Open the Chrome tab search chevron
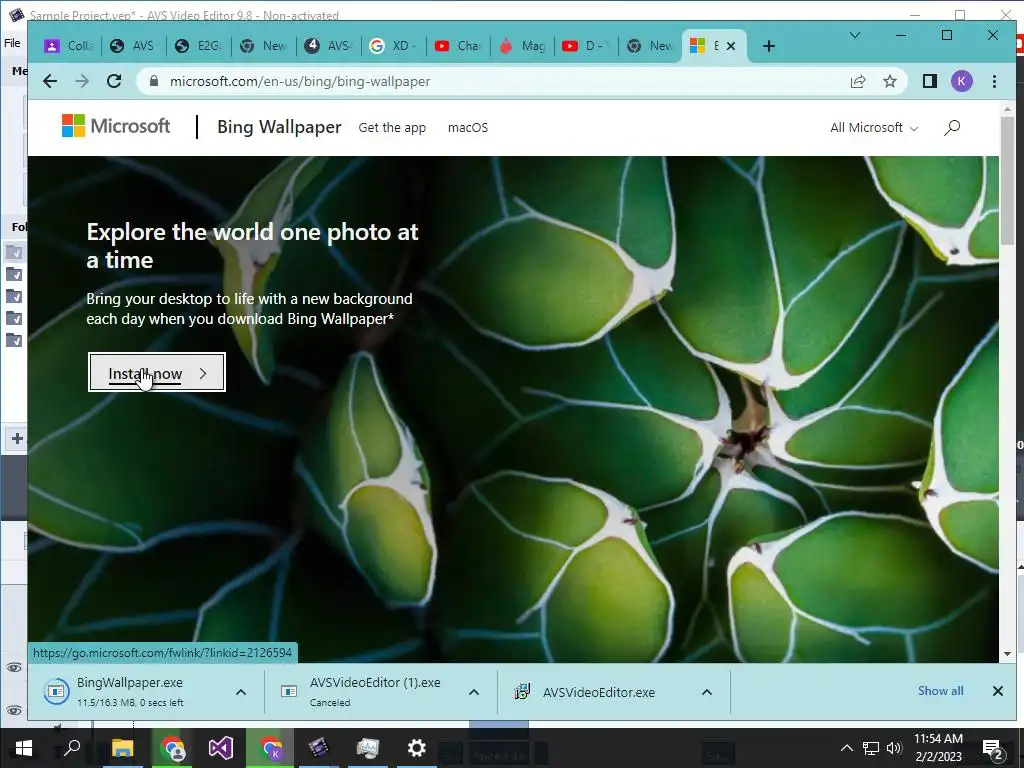Image resolution: width=1024 pixels, height=768 pixels. (854, 35)
